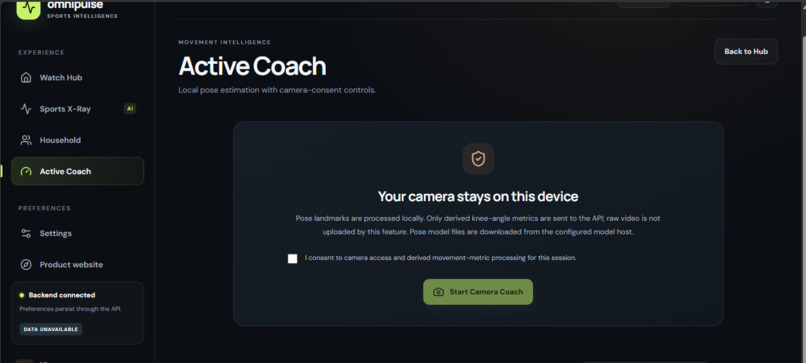Image resolution: width=806 pixels, height=363 pixels.
Task: Click the MOVEMENT INTELLIGENCE label
Action: click(225, 42)
